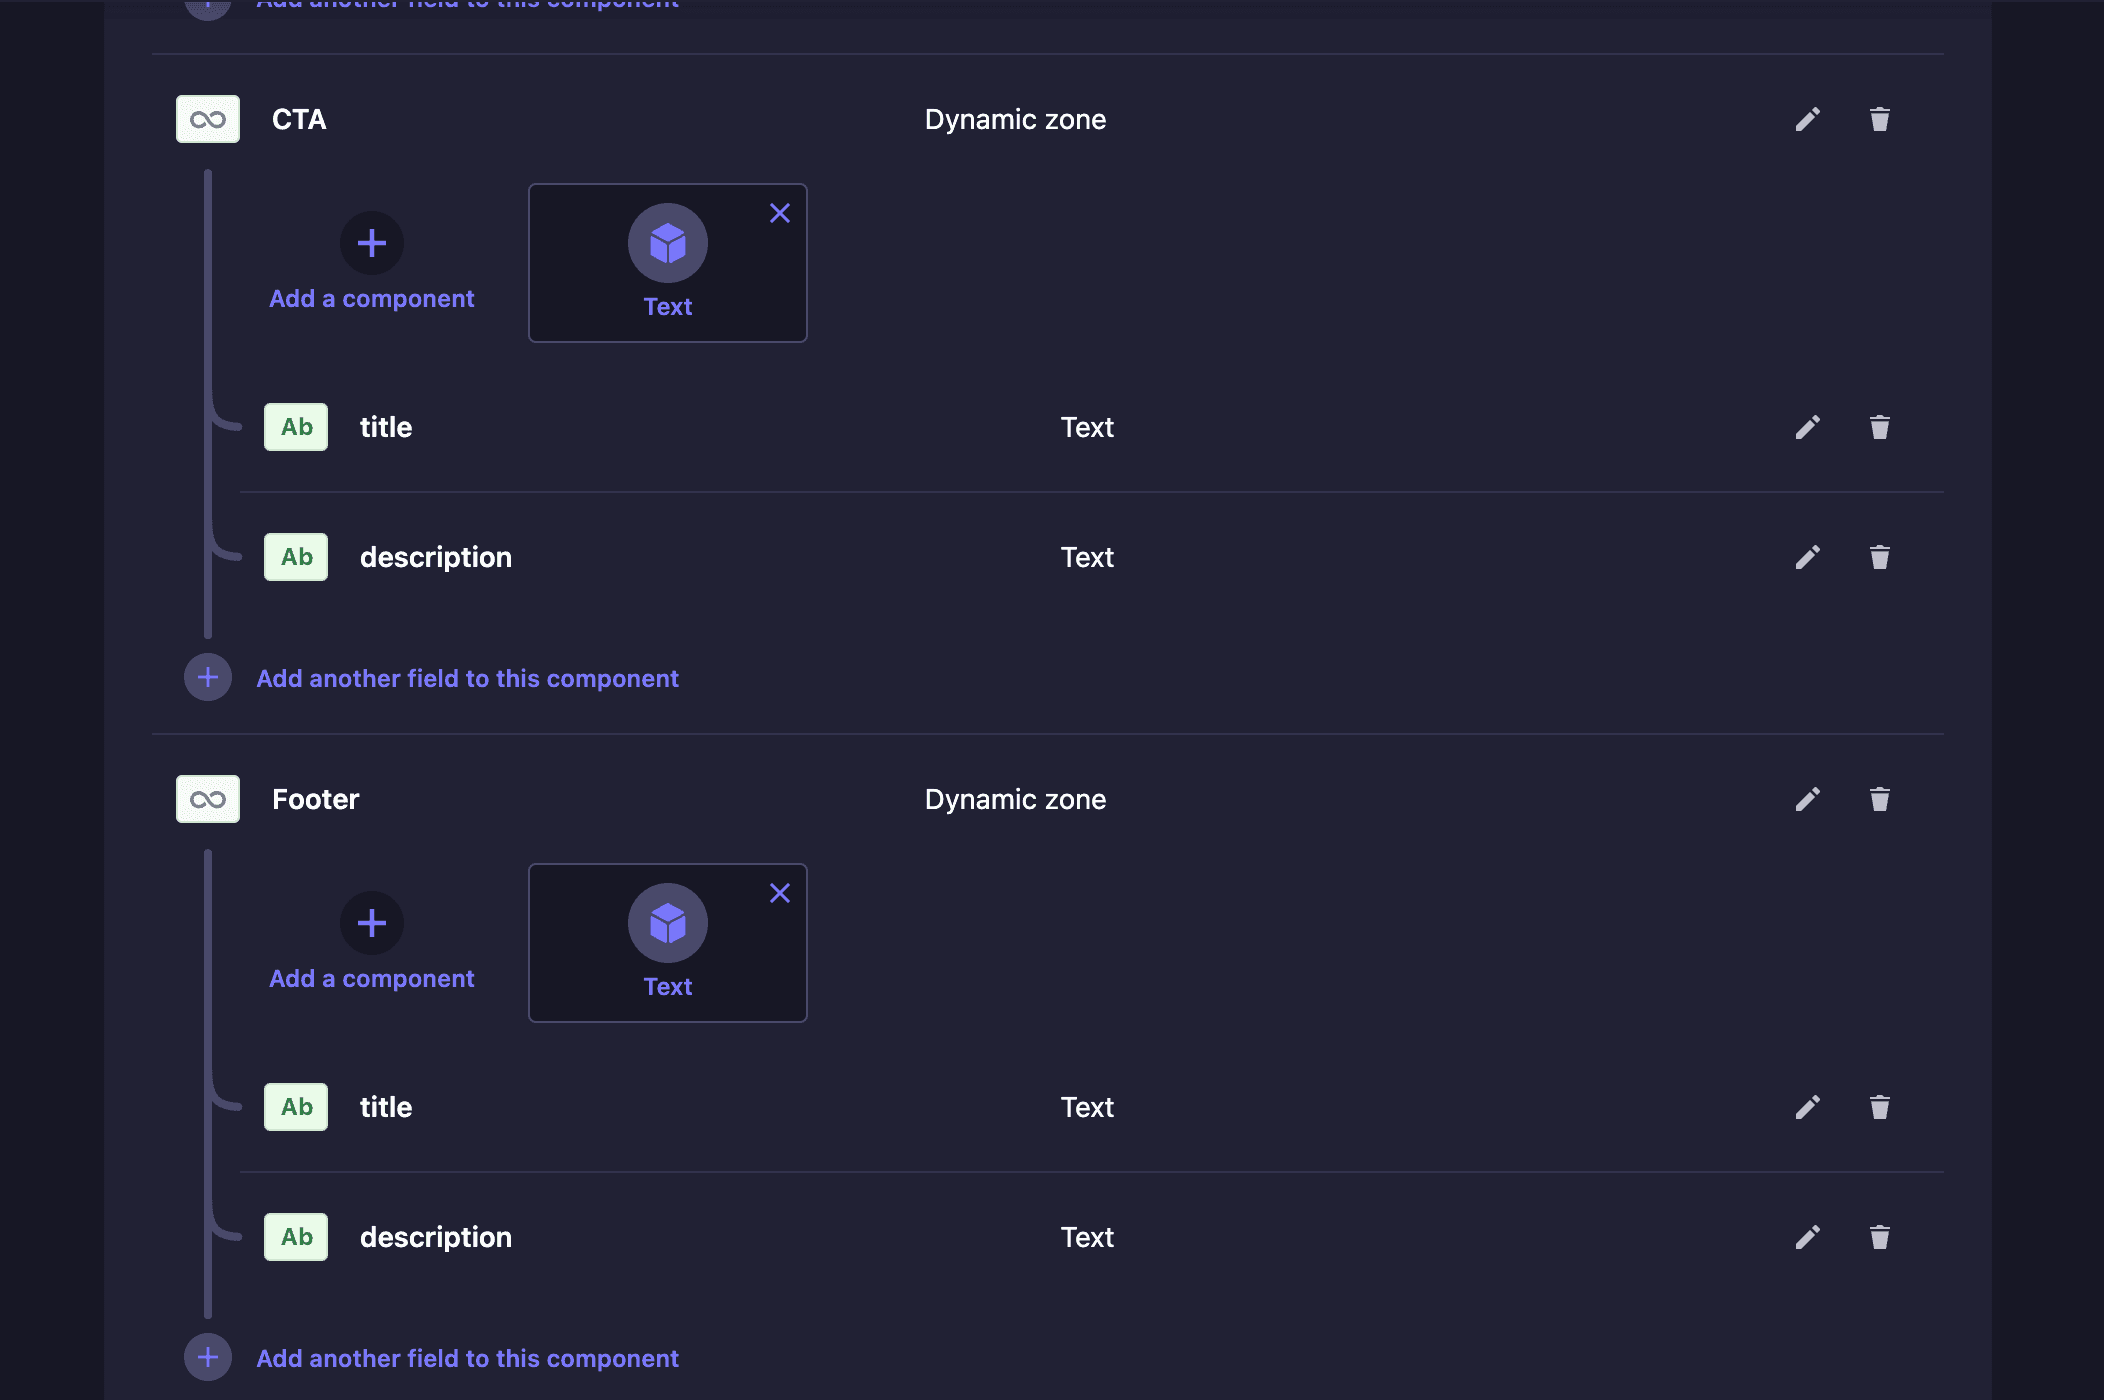The image size is (2104, 1400).
Task: Edit the Footer dynamic zone
Action: point(1807,800)
